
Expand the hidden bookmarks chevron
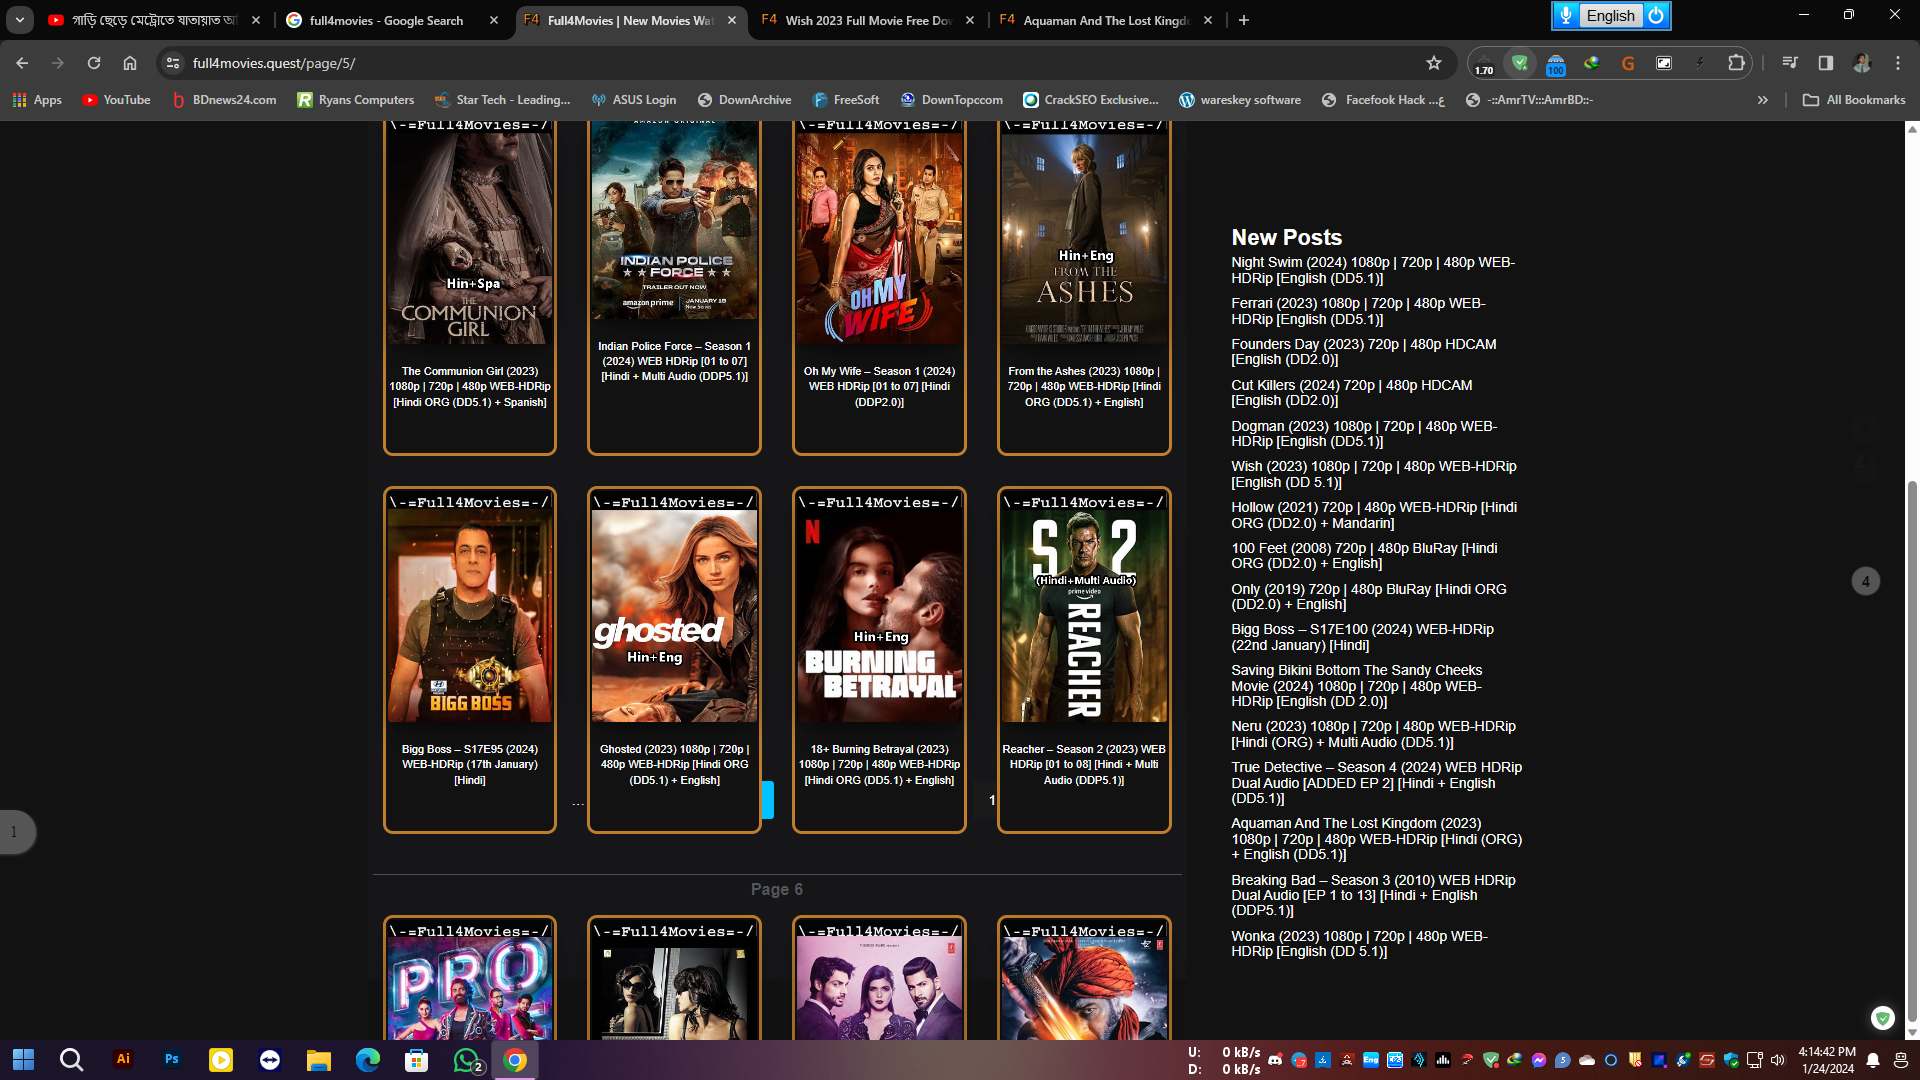point(1763,99)
